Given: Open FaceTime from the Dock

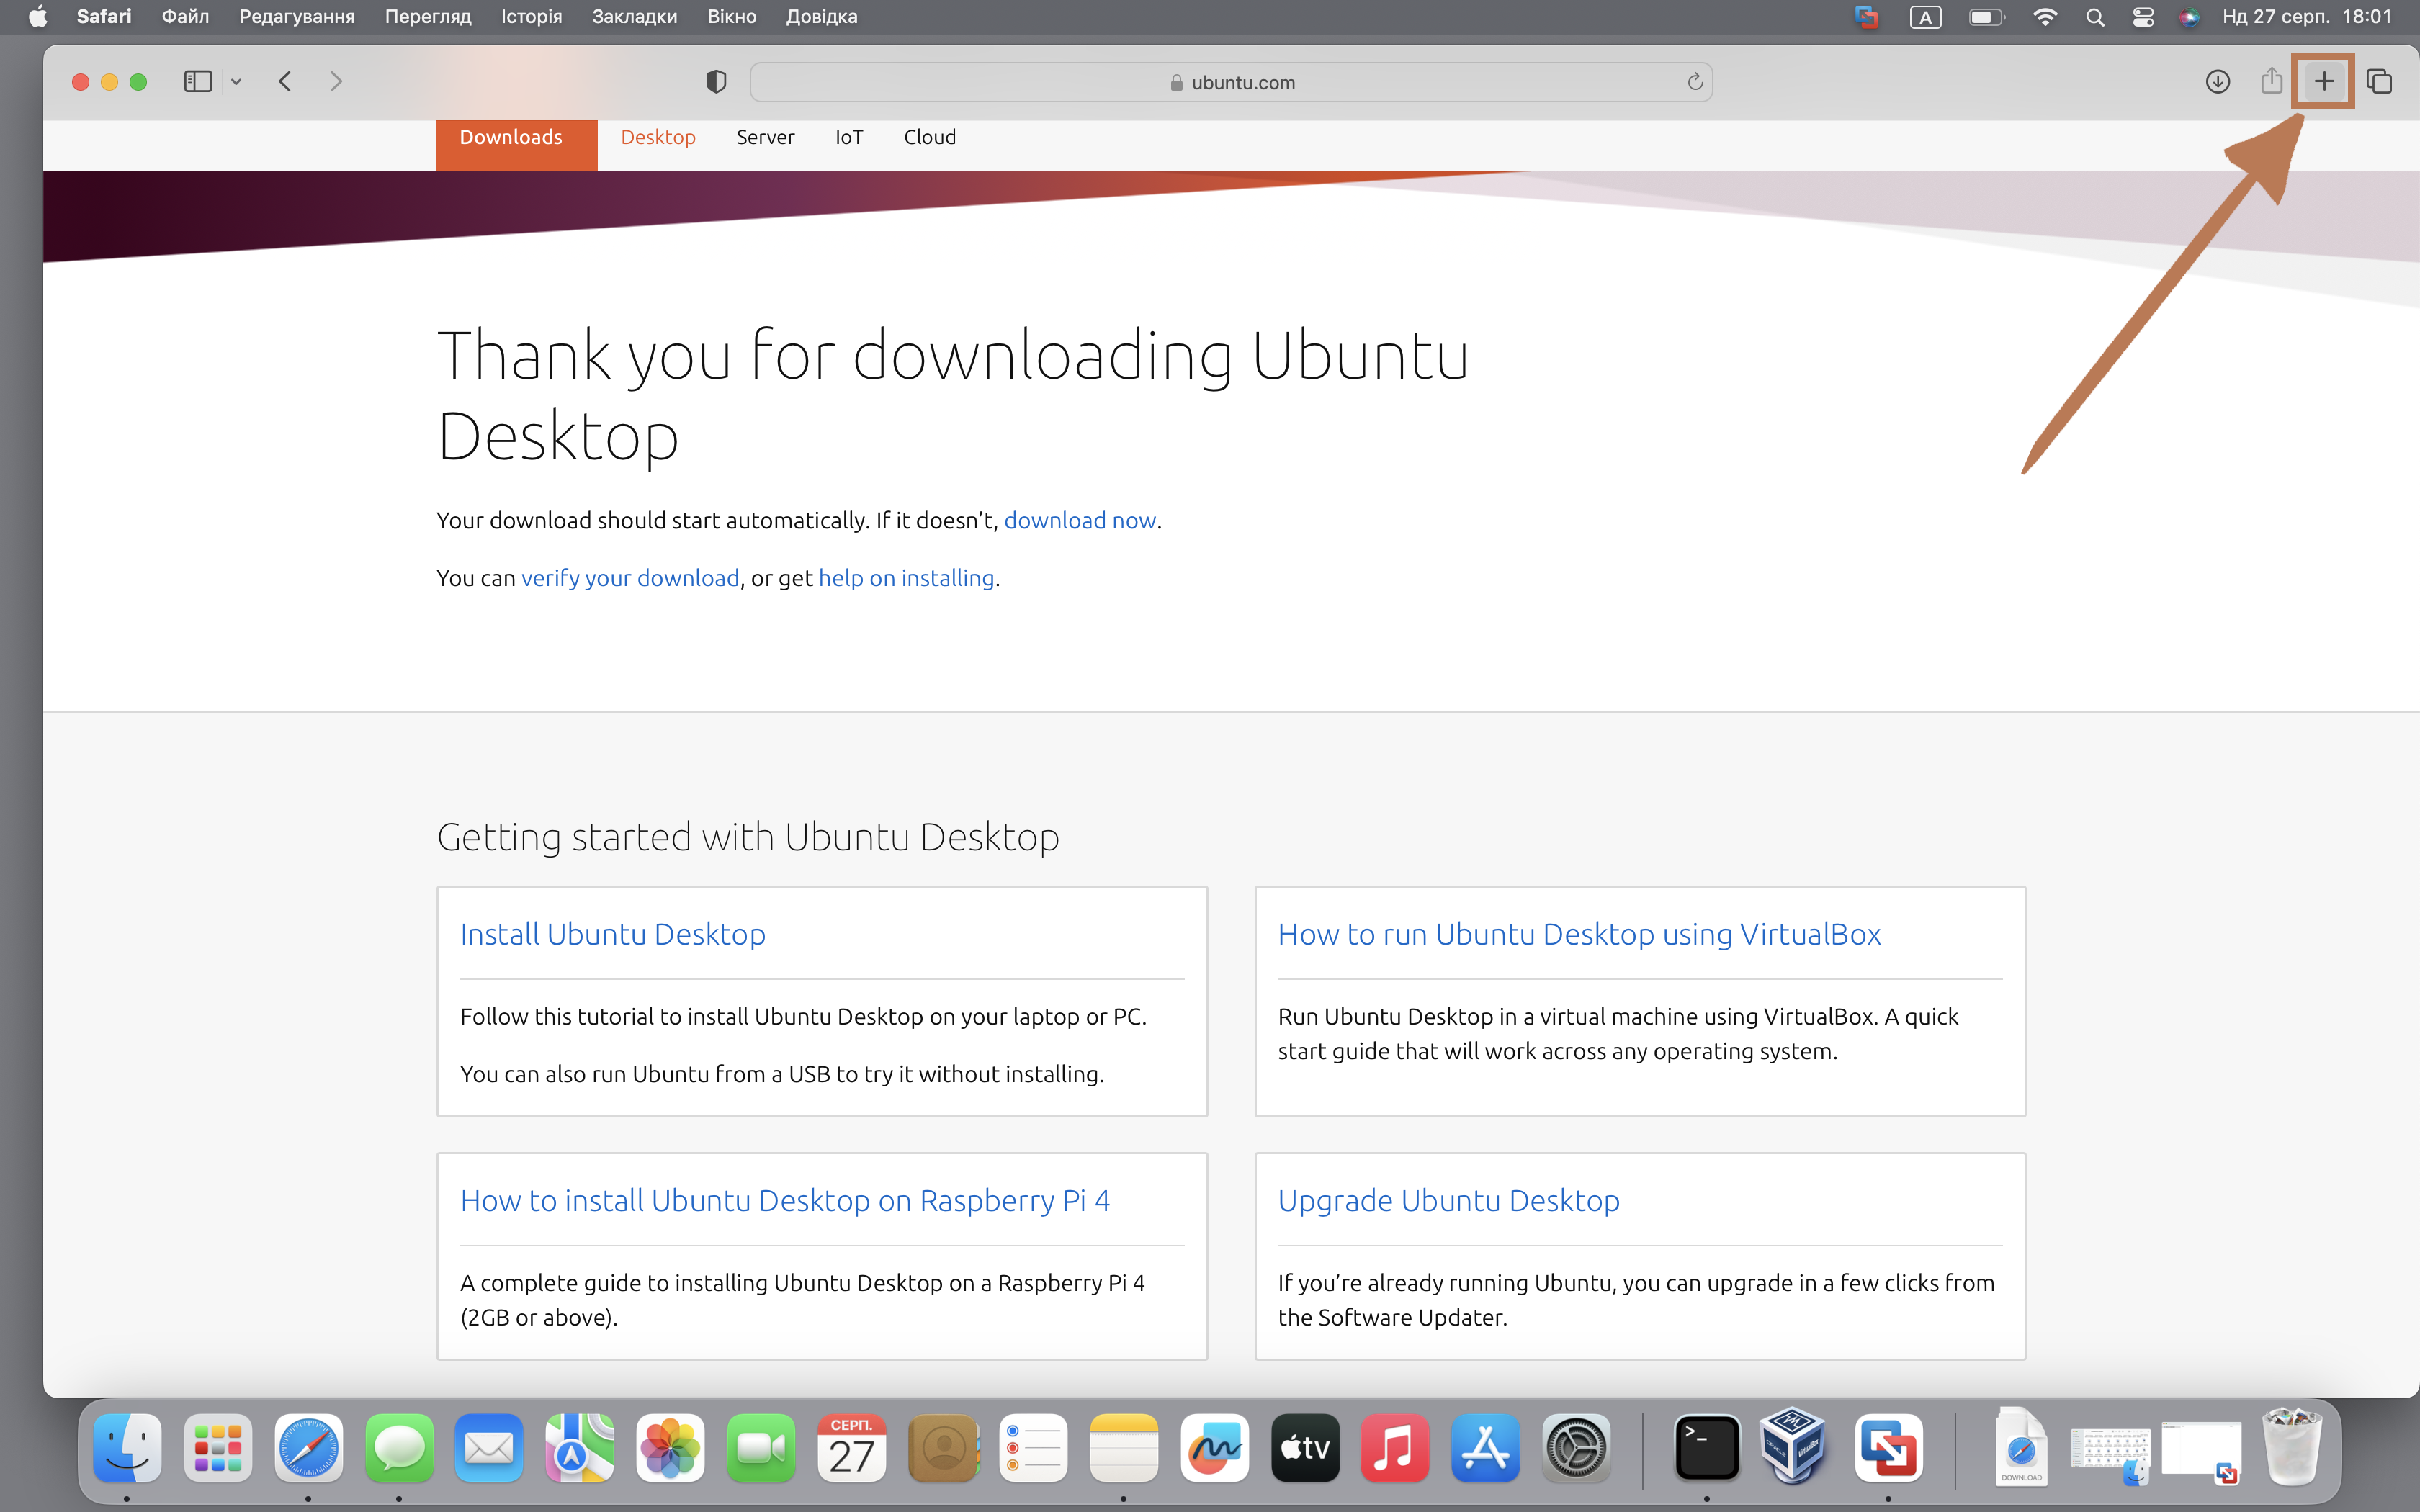Looking at the screenshot, I should 761,1447.
